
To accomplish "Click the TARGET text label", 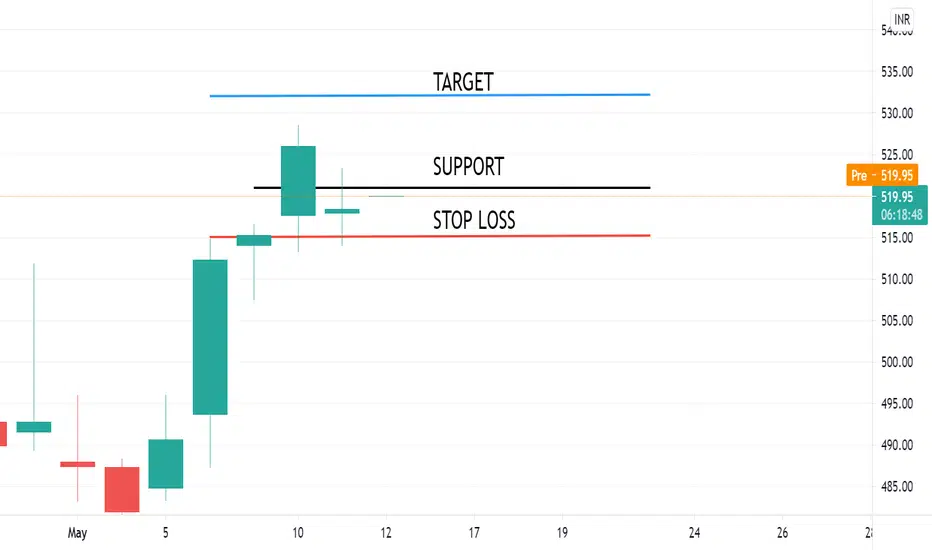I will click(x=463, y=82).
